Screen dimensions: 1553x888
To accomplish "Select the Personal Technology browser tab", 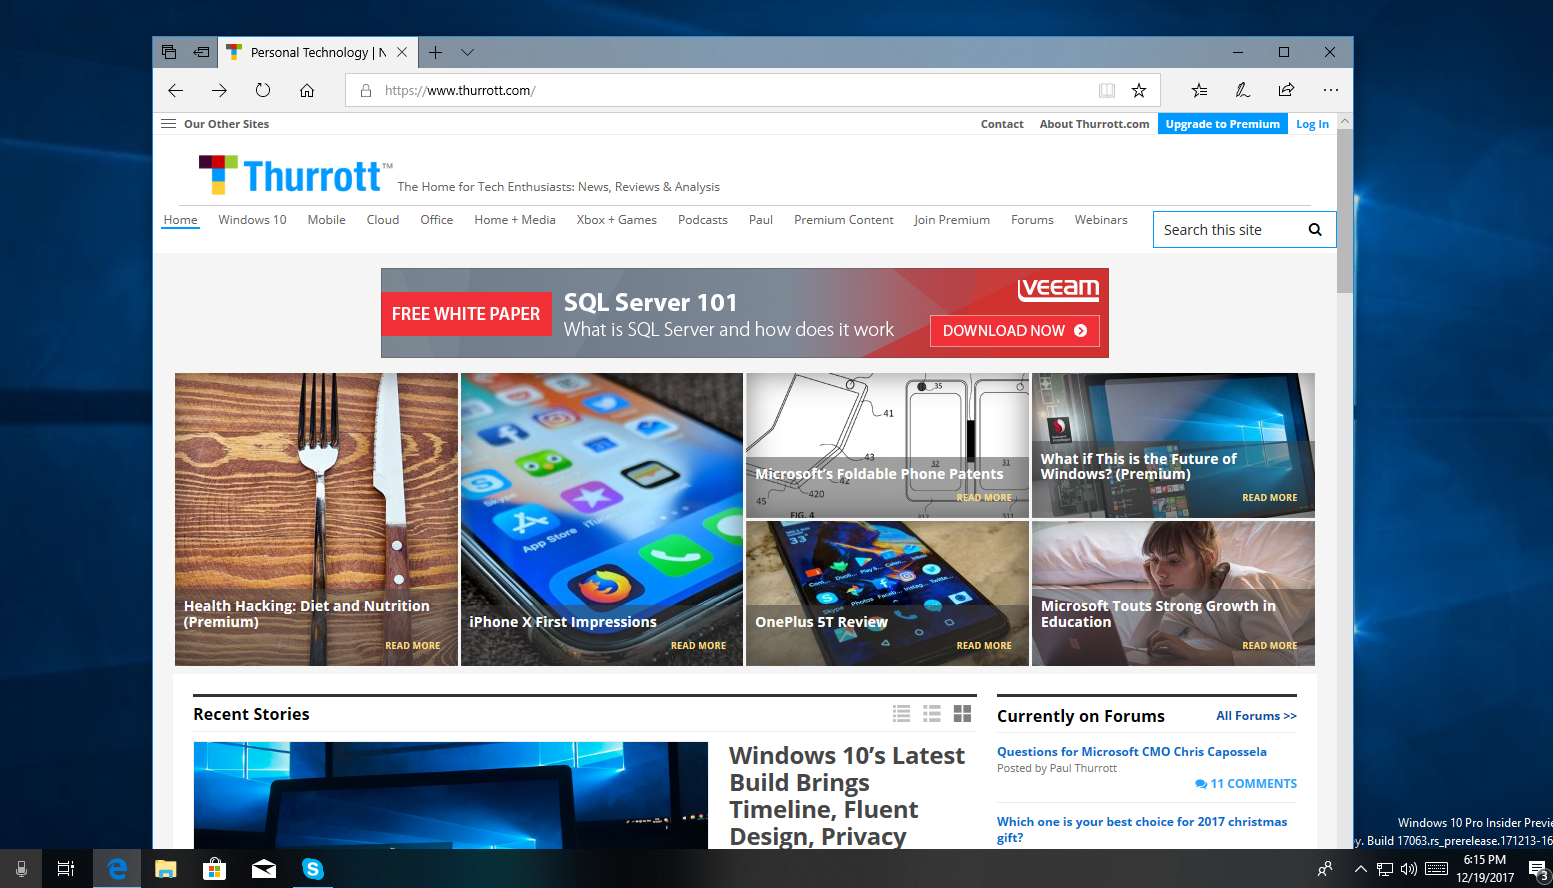I will click(317, 52).
